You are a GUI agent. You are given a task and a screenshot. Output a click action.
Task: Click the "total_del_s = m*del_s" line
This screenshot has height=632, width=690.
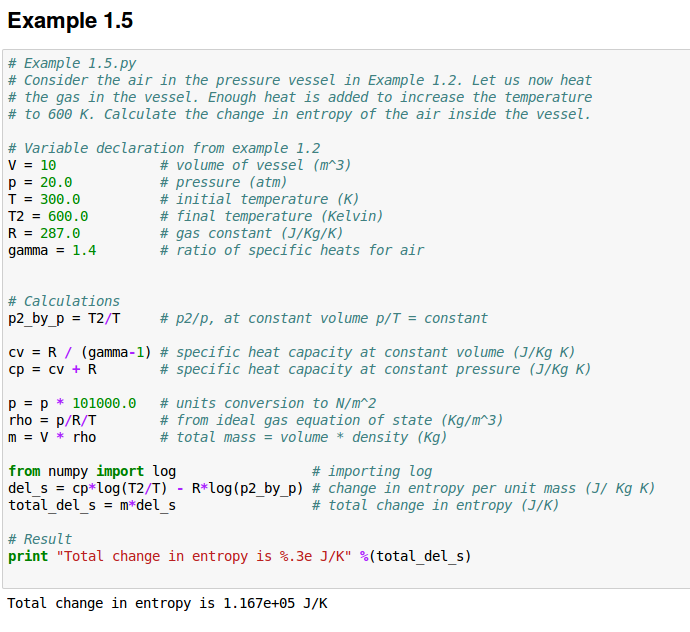[x=92, y=505]
